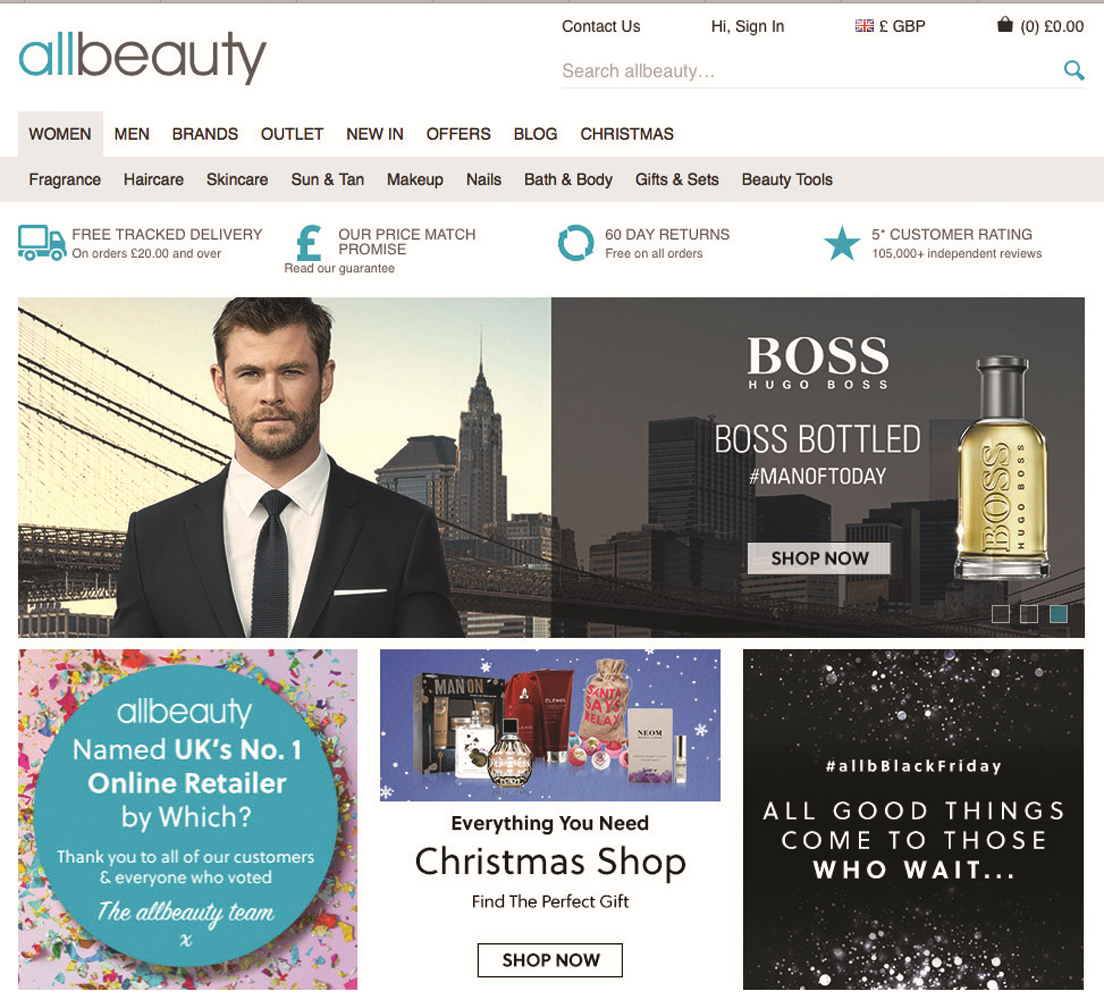Click the pound sign price match icon
Image resolution: width=1104 pixels, height=1000 pixels.
309,242
